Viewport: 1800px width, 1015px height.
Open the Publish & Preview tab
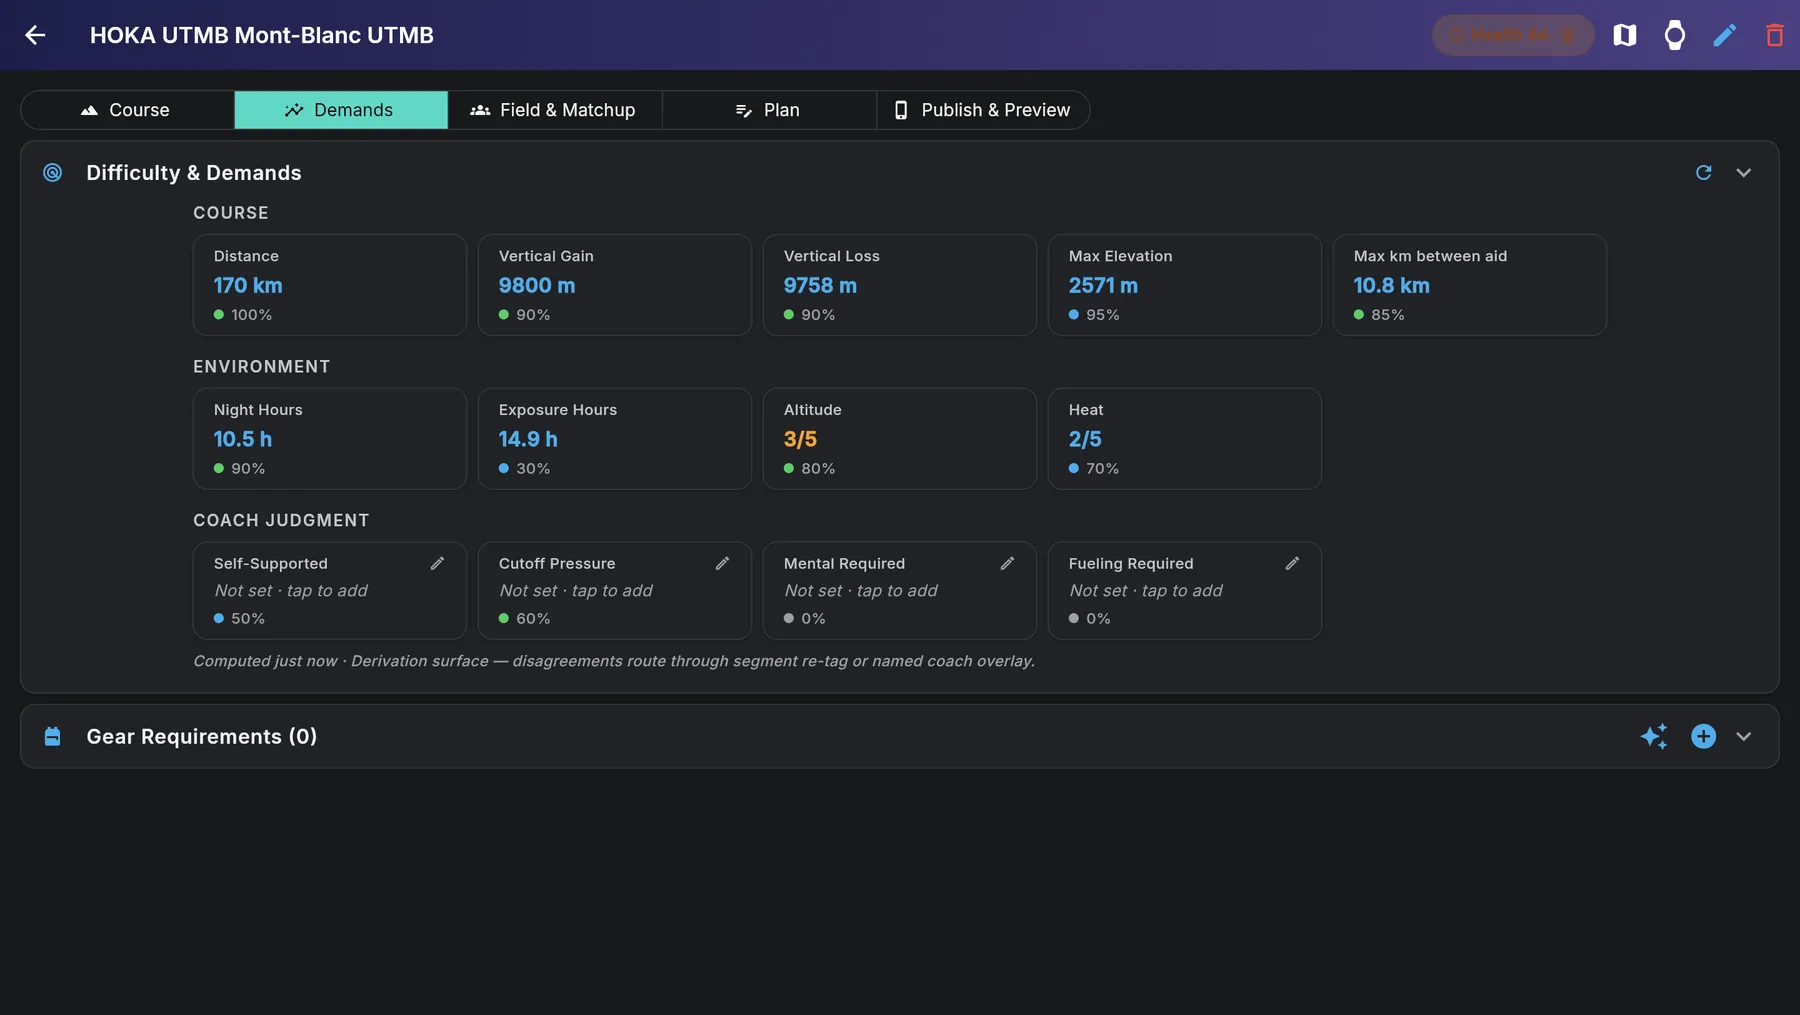pos(983,110)
